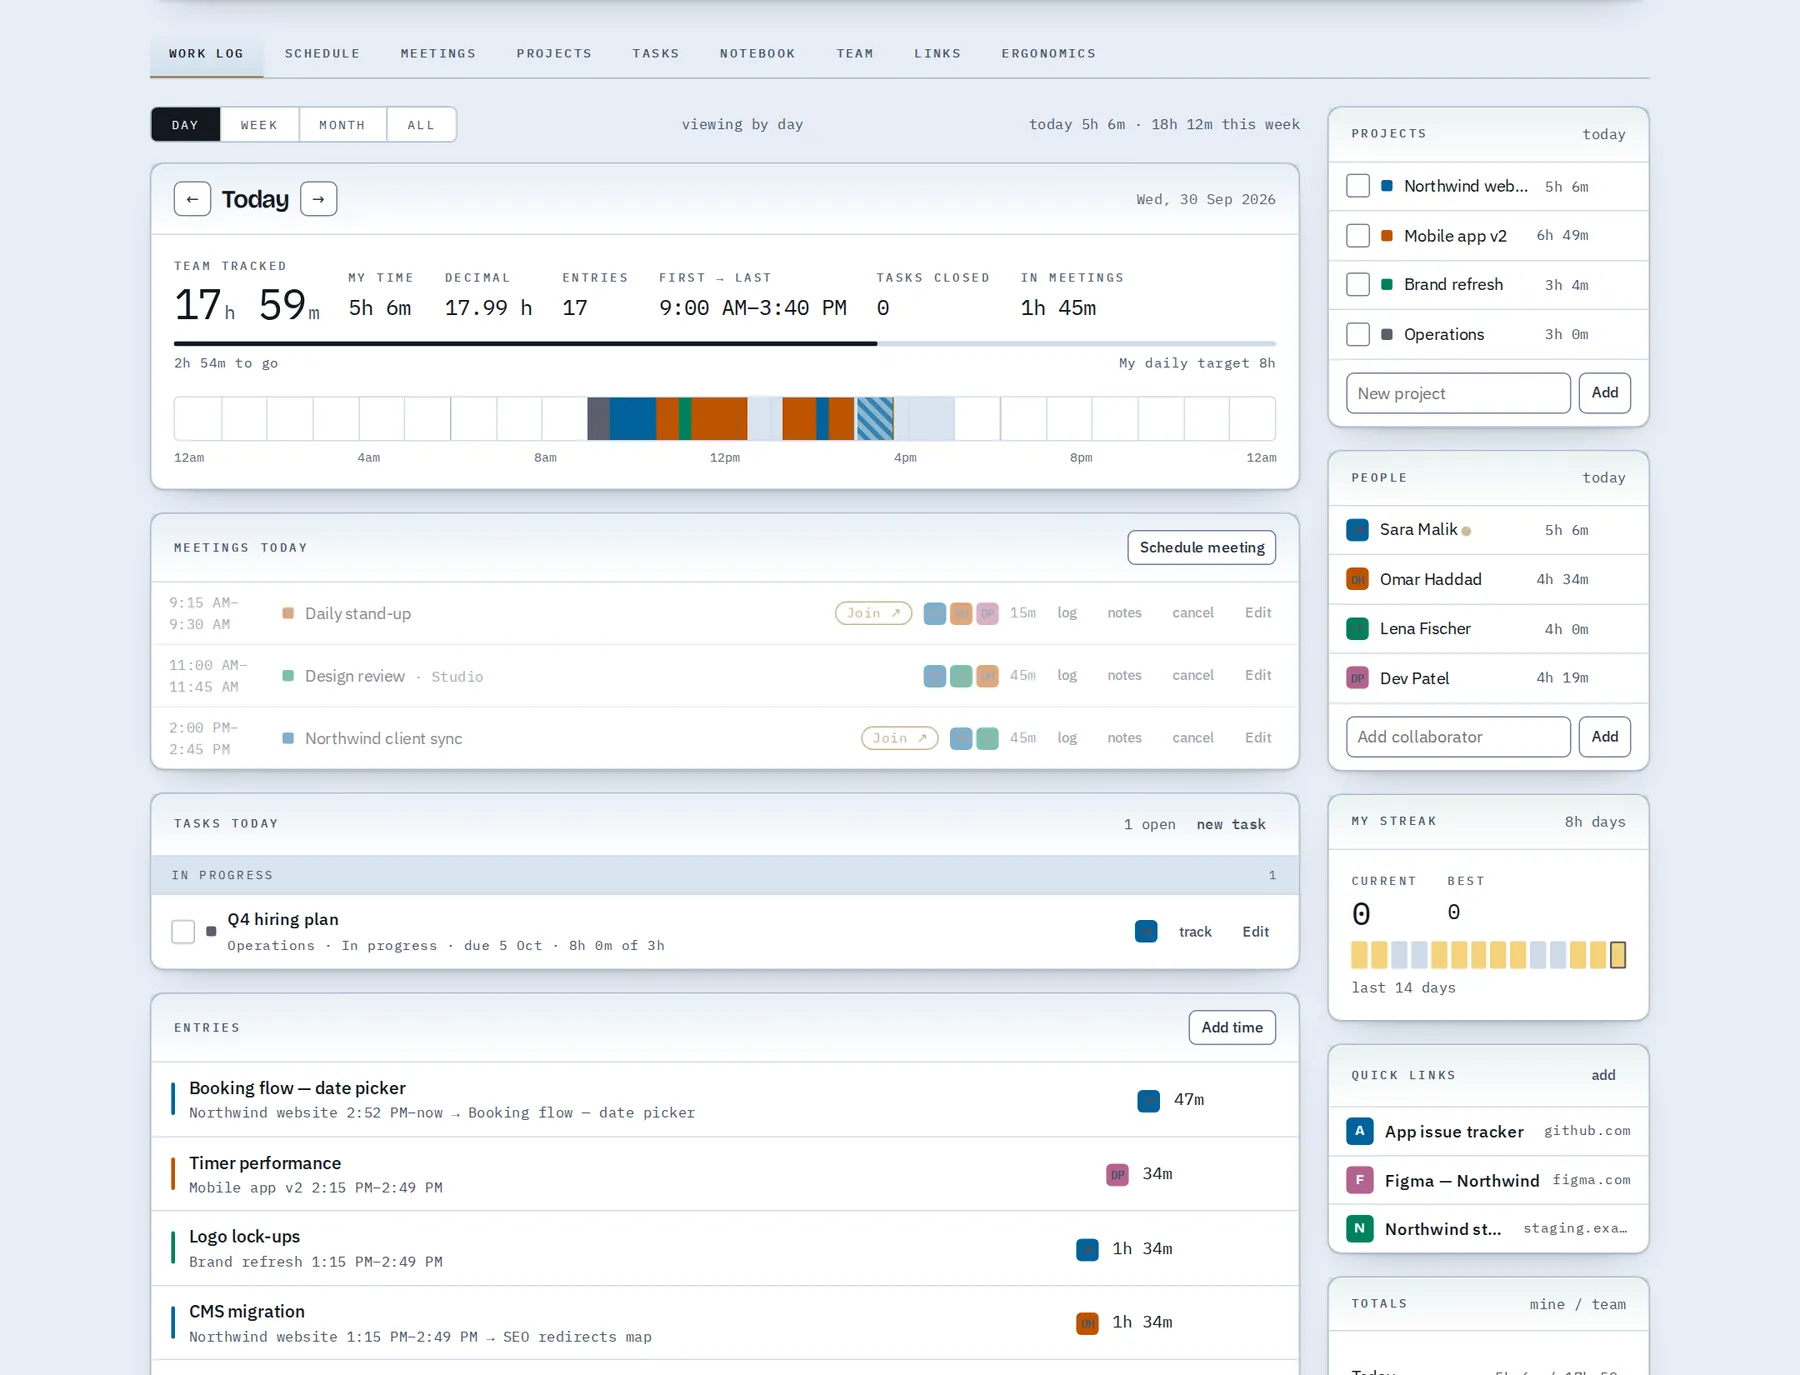Click the Northwind staging N icon
Viewport: 1800px width, 1375px height.
[1359, 1229]
